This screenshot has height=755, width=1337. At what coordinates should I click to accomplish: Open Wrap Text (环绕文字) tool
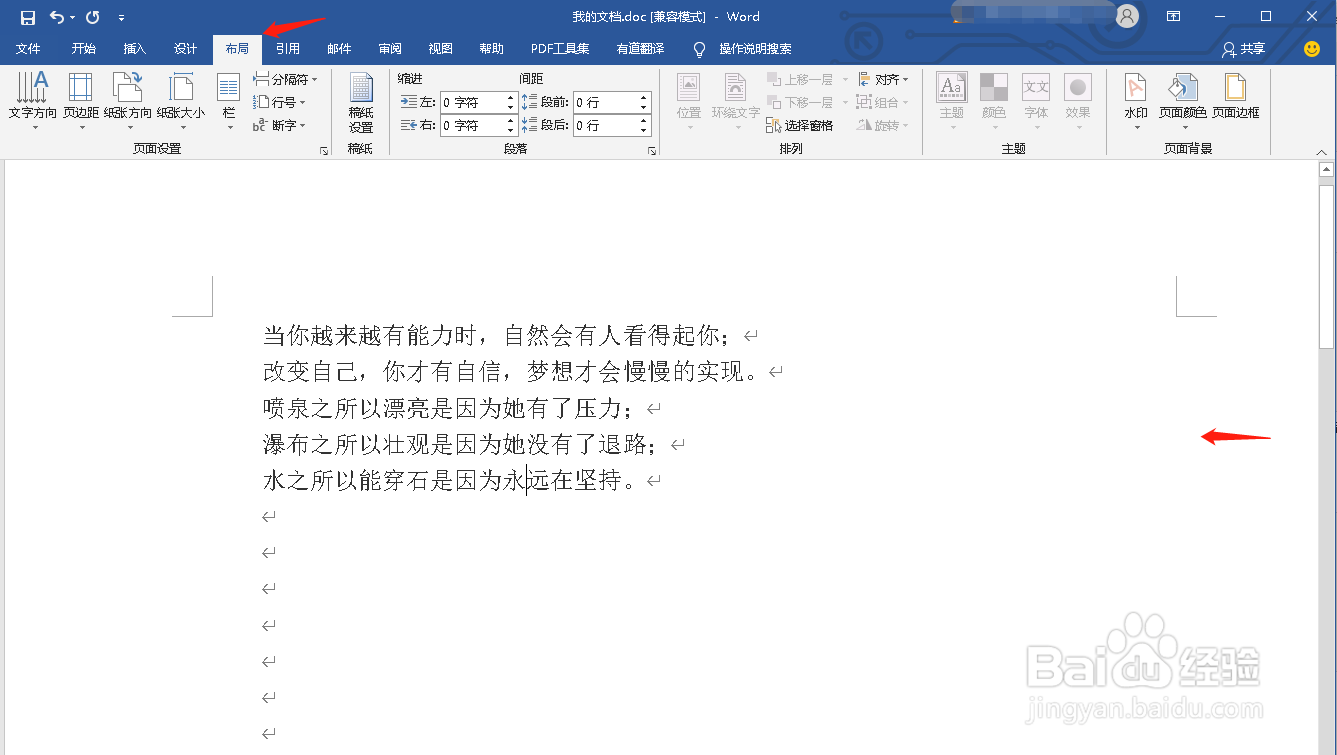point(736,101)
